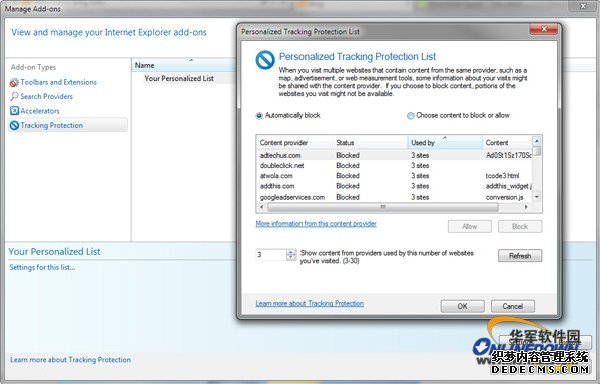
Task: Click the Search Providers magnifier icon
Action: pos(14,96)
